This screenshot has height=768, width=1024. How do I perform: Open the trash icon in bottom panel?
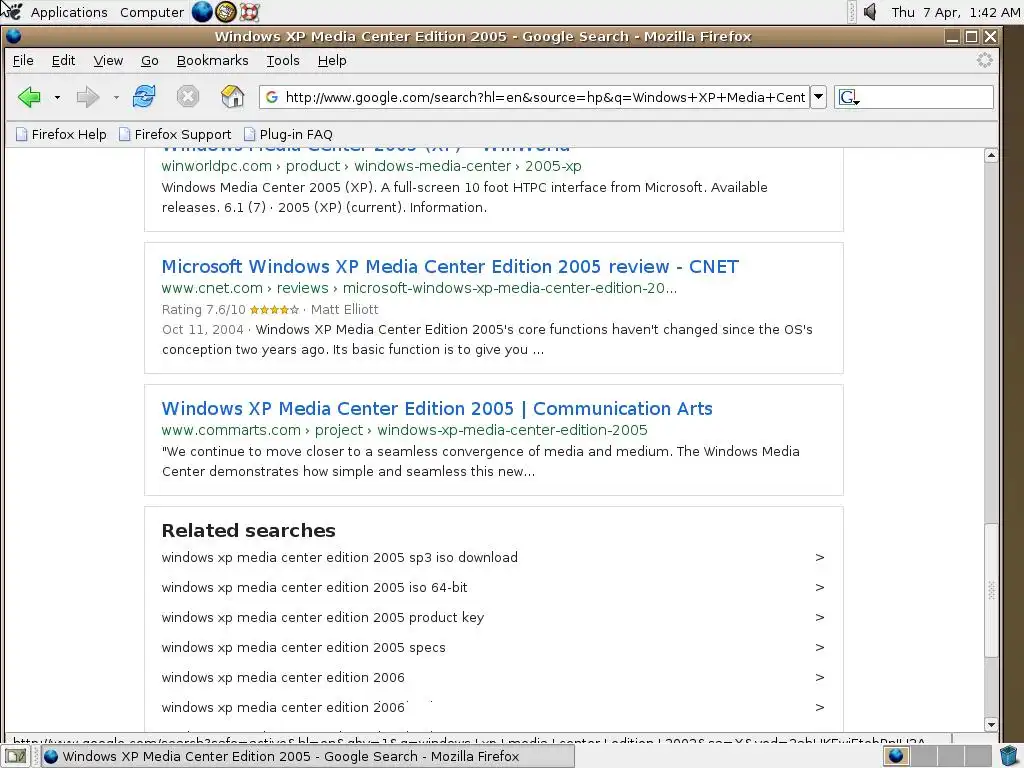pyautogui.click(x=1009, y=756)
